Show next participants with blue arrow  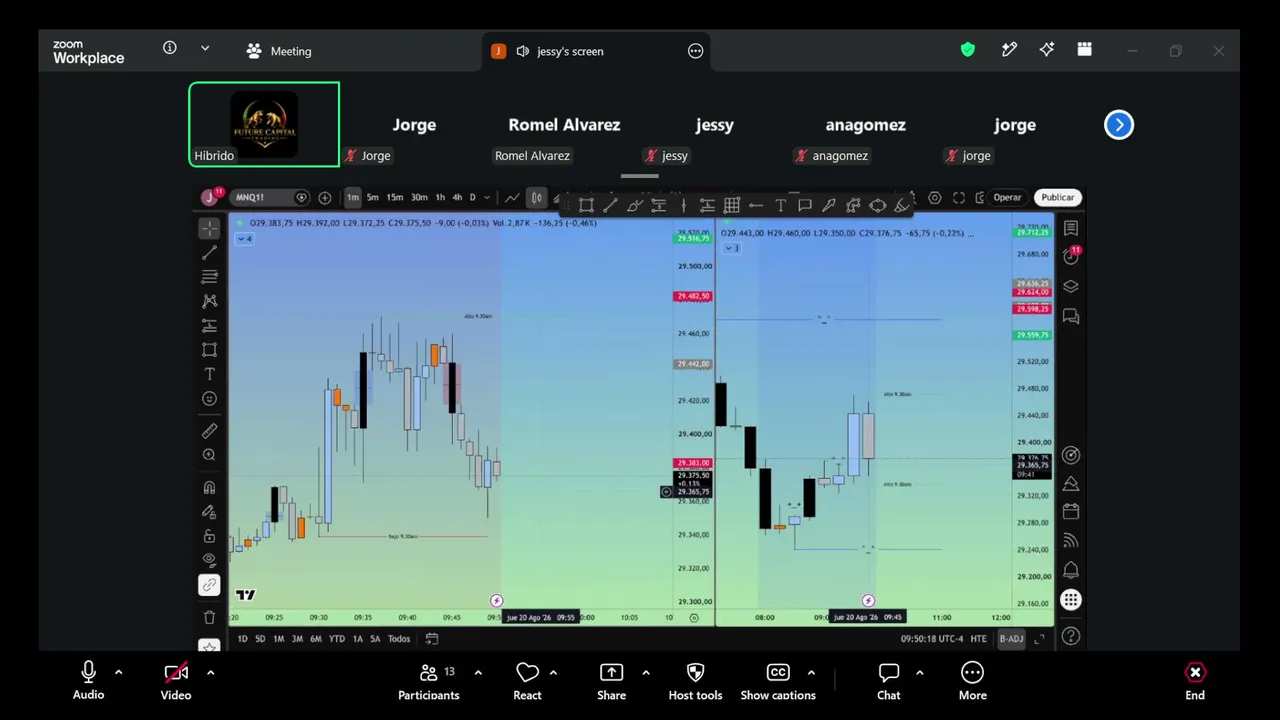point(1119,125)
